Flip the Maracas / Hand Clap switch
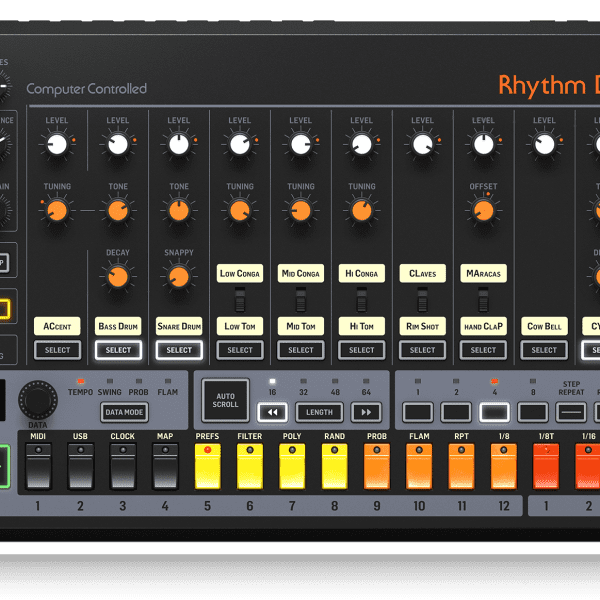The image size is (600, 600). (483, 300)
